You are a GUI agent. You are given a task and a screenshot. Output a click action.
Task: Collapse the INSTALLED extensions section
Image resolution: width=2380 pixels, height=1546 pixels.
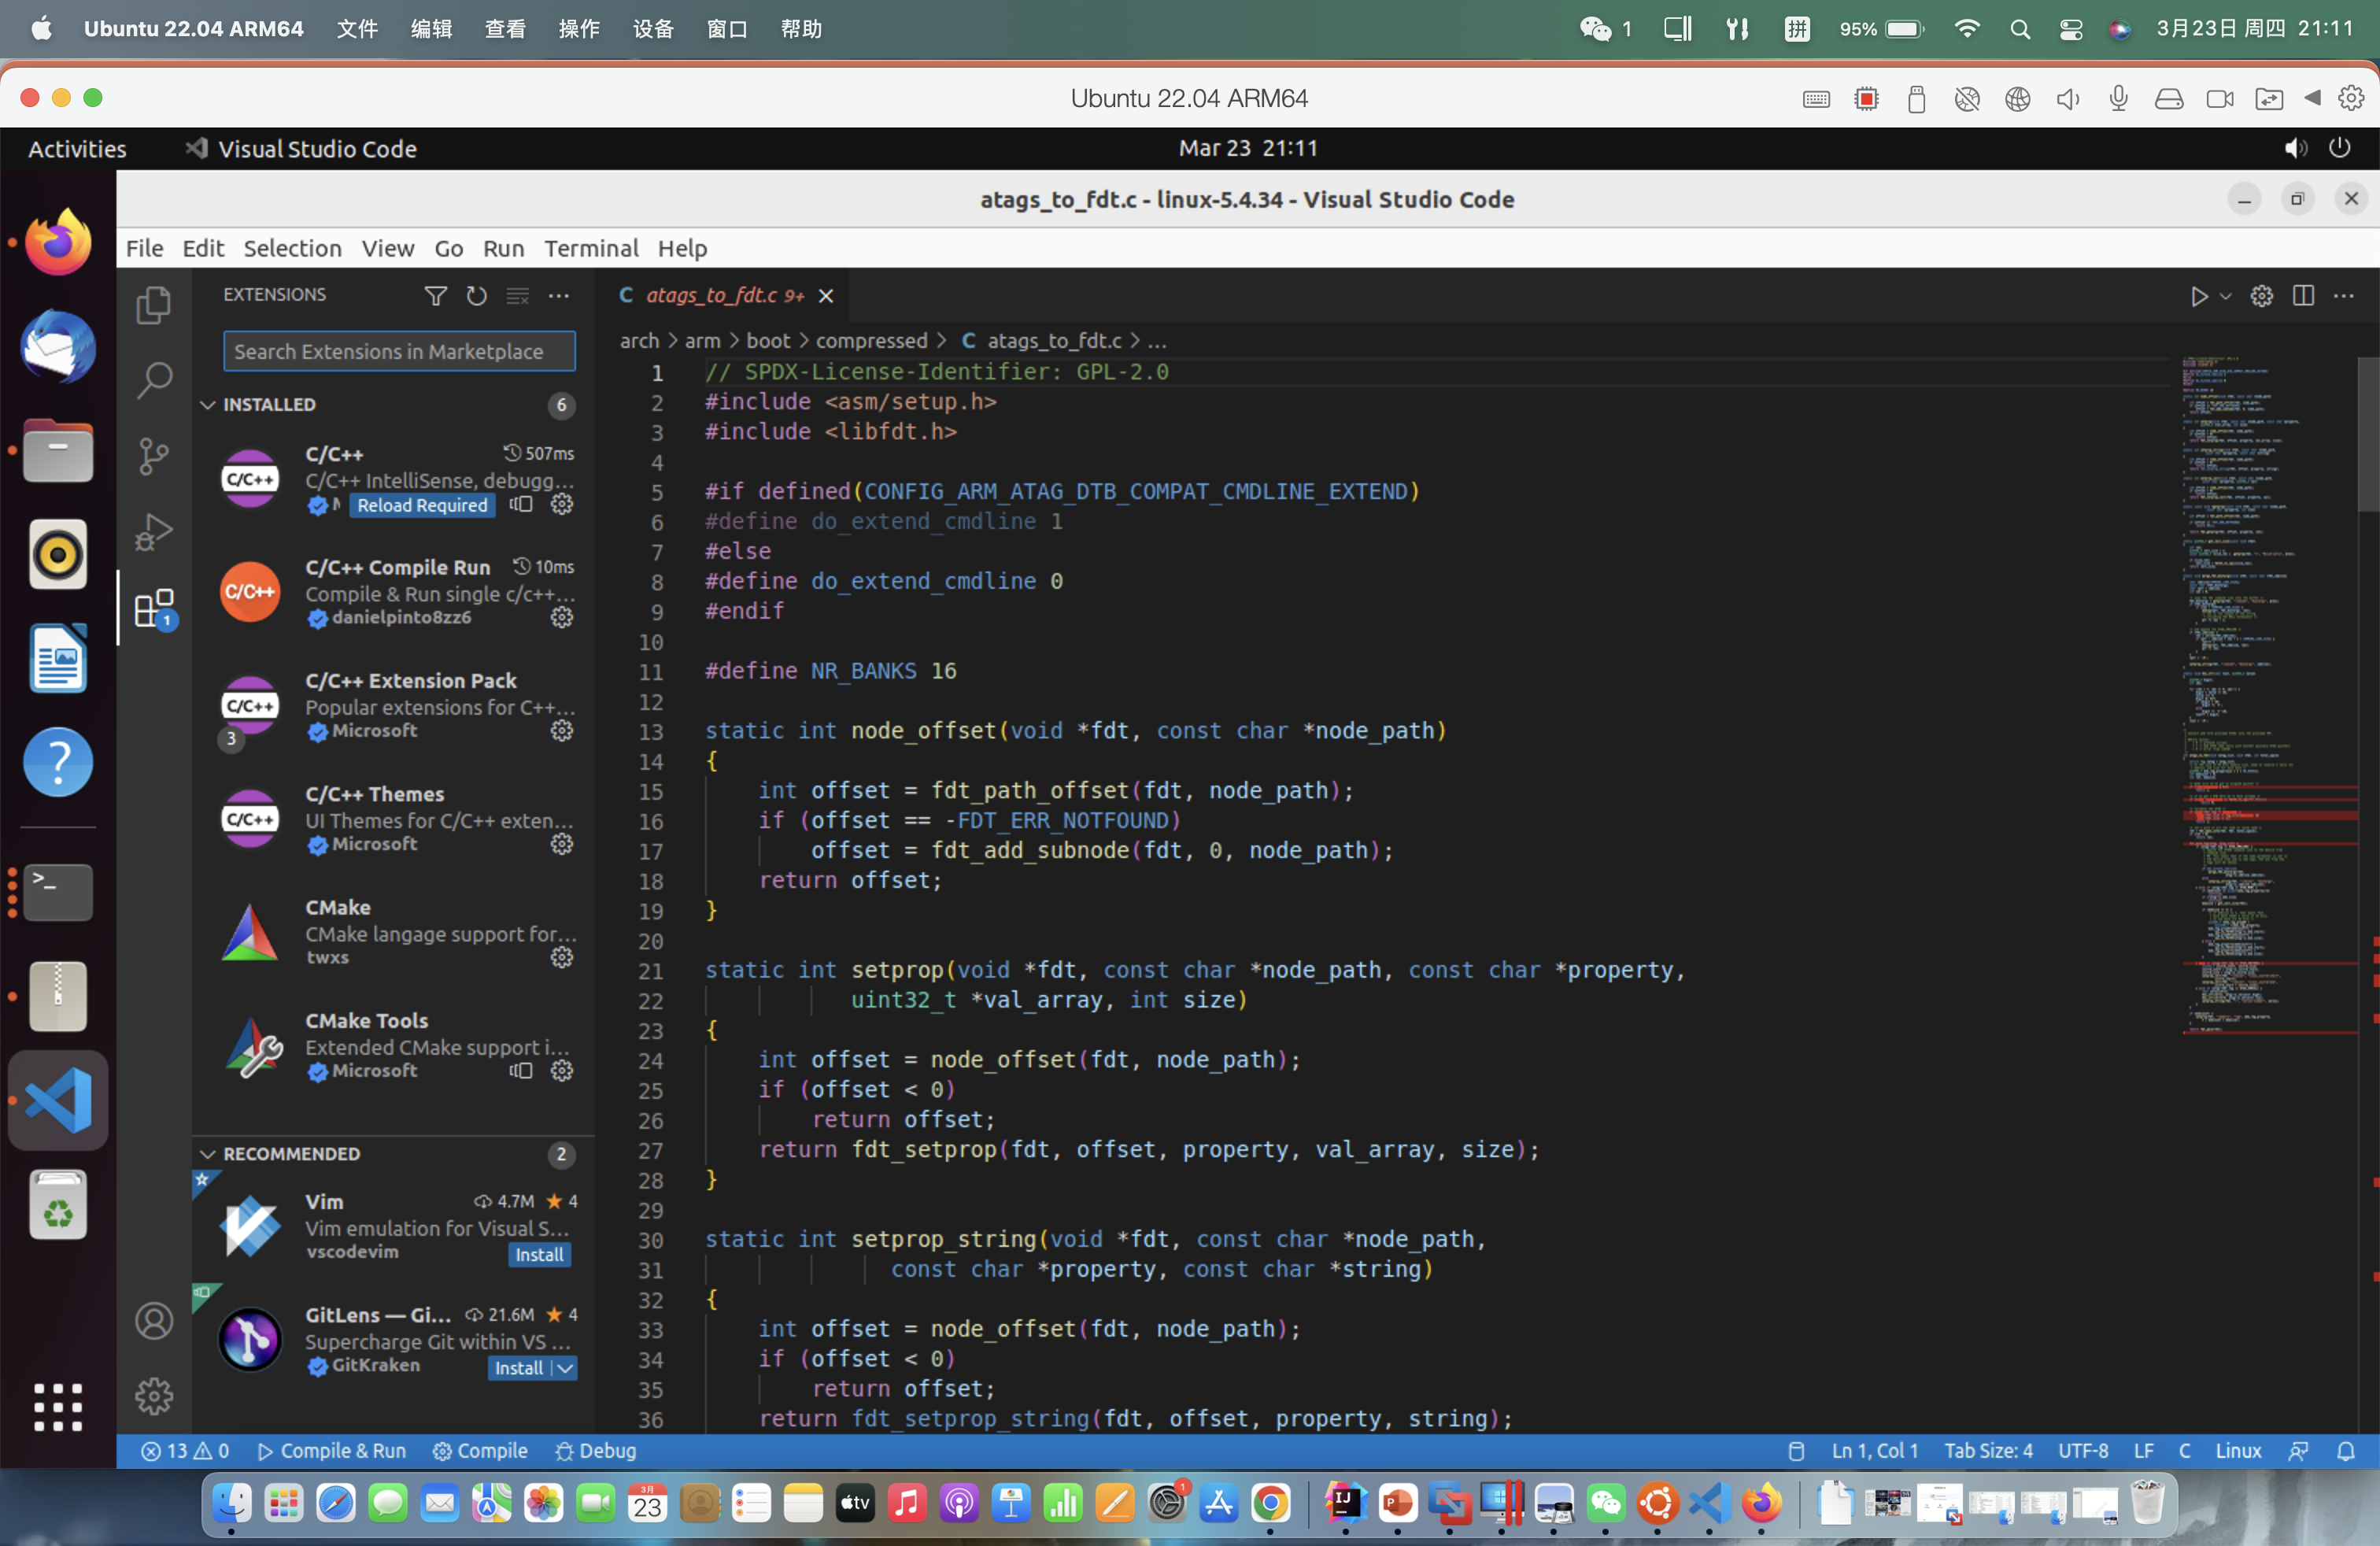point(207,404)
